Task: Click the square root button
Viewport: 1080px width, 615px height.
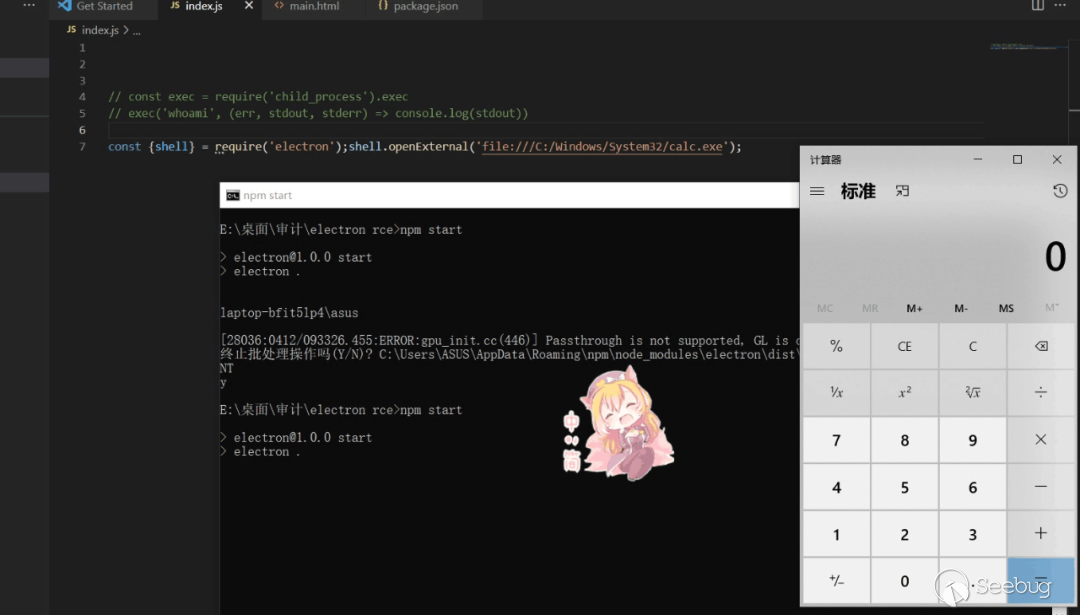Action: point(972,393)
